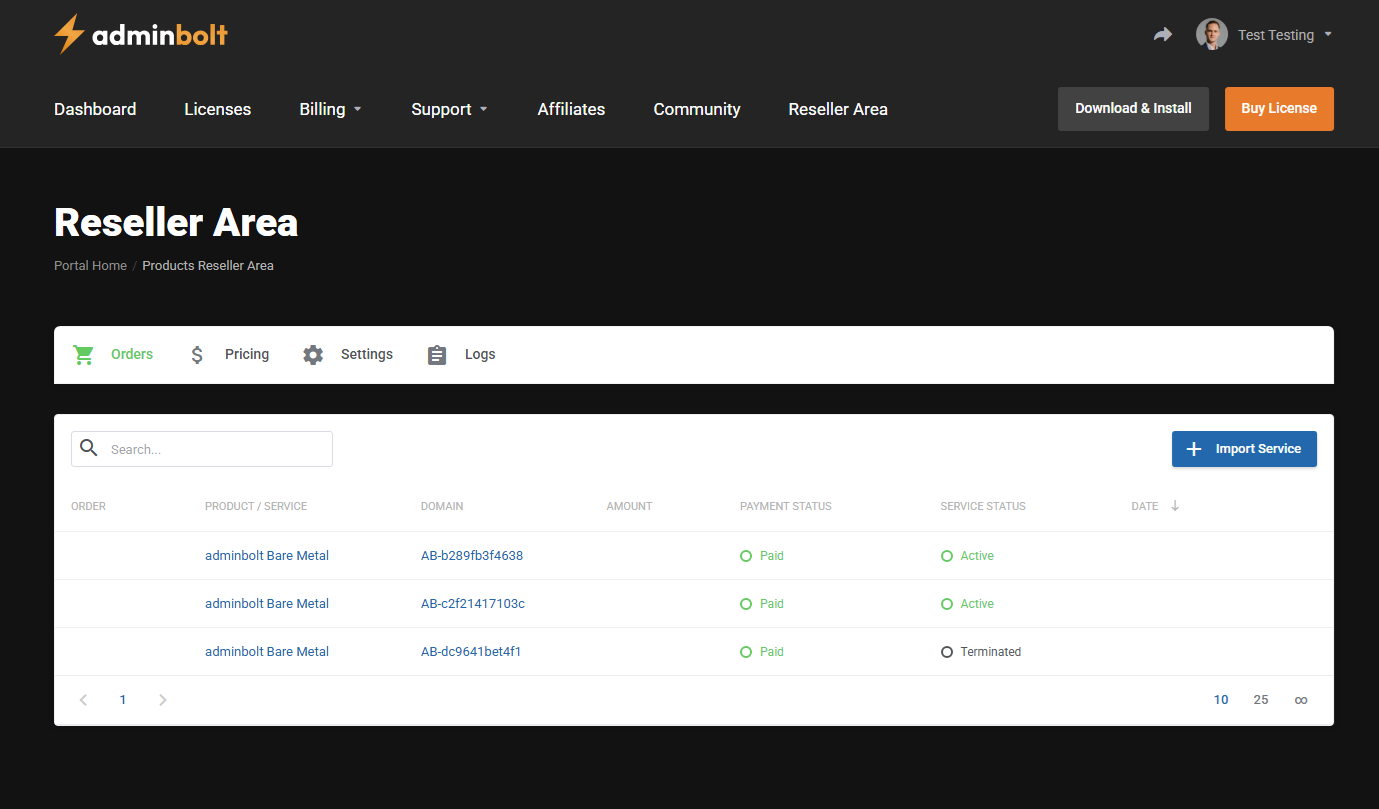Select Reseller Area in the navigation
The height and width of the screenshot is (809, 1379).
[838, 109]
